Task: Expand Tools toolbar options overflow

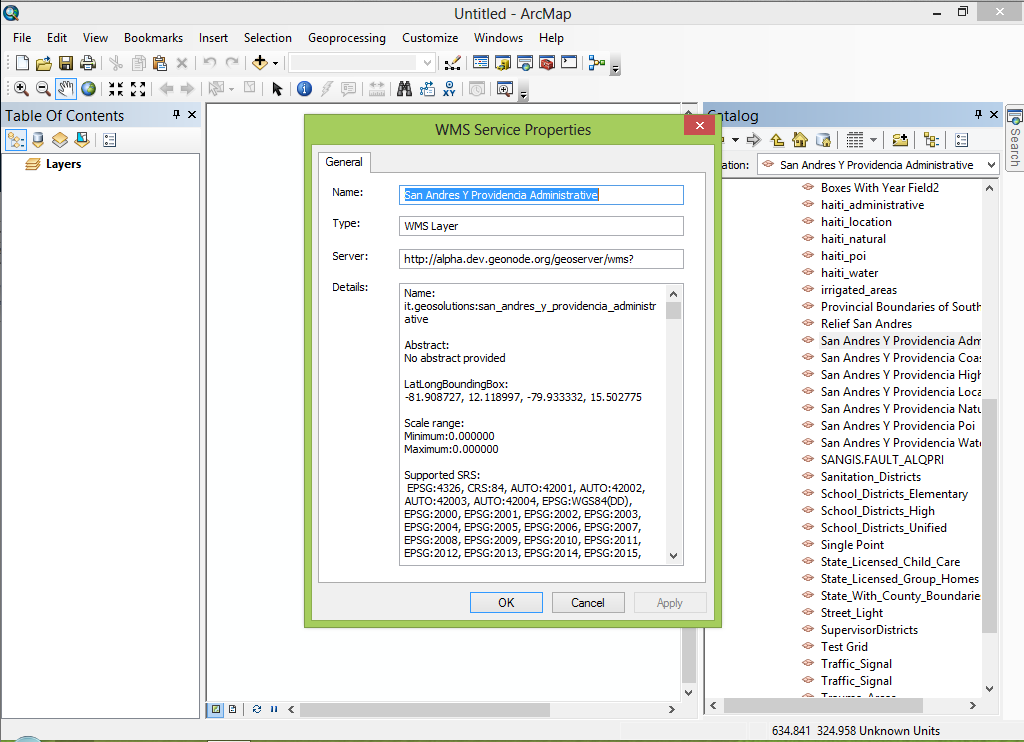Action: click(x=524, y=93)
